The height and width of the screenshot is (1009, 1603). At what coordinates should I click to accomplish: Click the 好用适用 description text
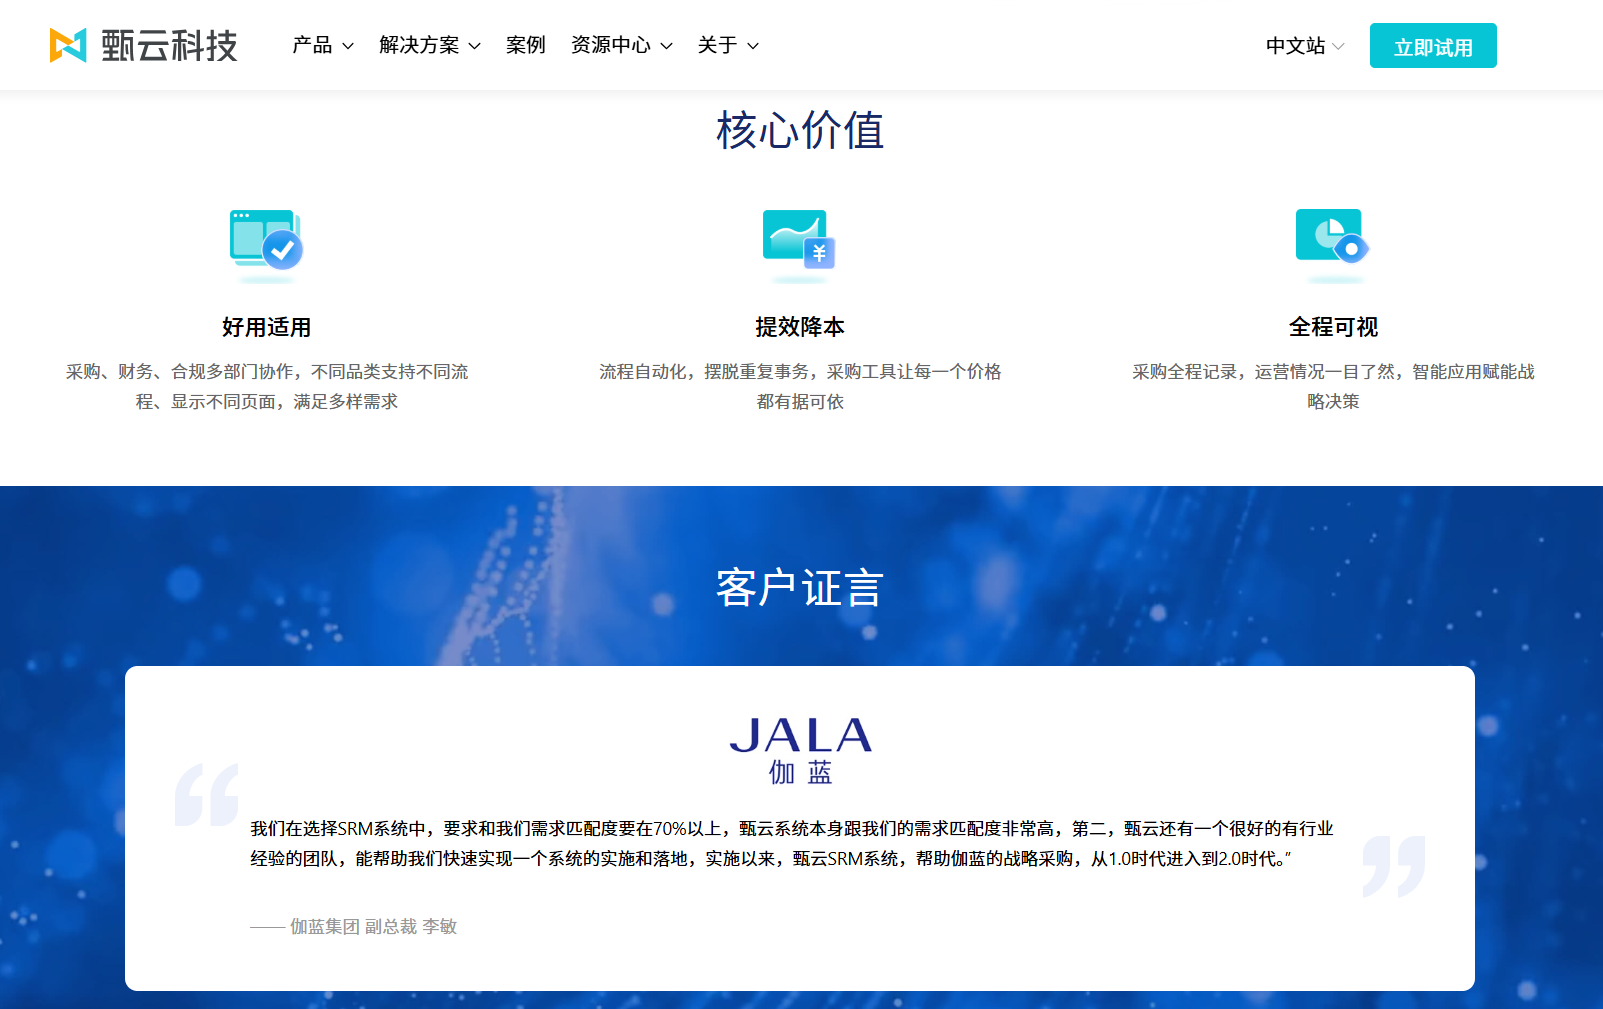267,386
